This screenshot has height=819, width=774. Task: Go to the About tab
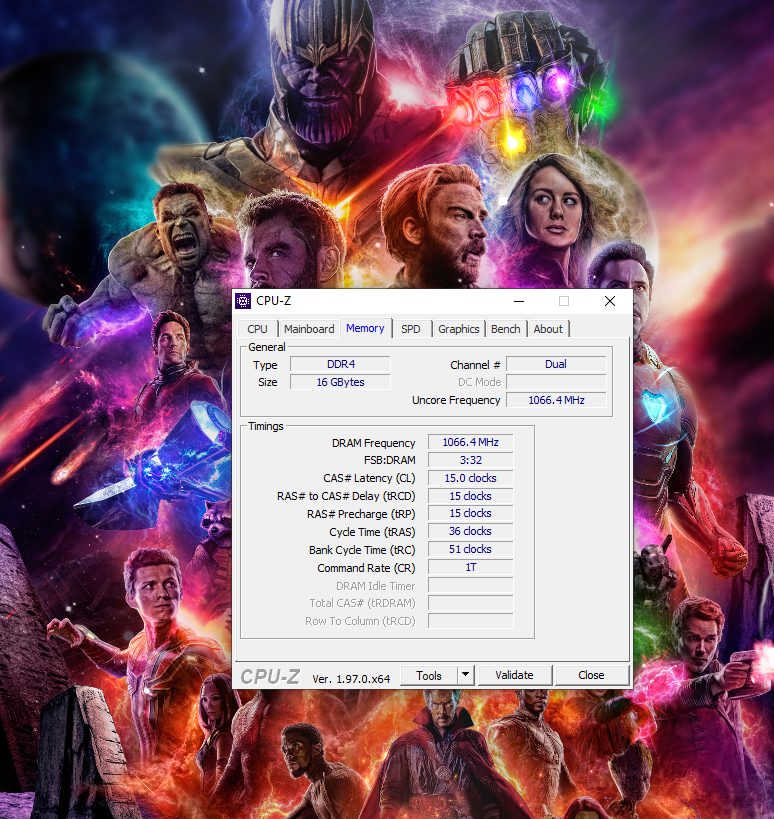(548, 329)
